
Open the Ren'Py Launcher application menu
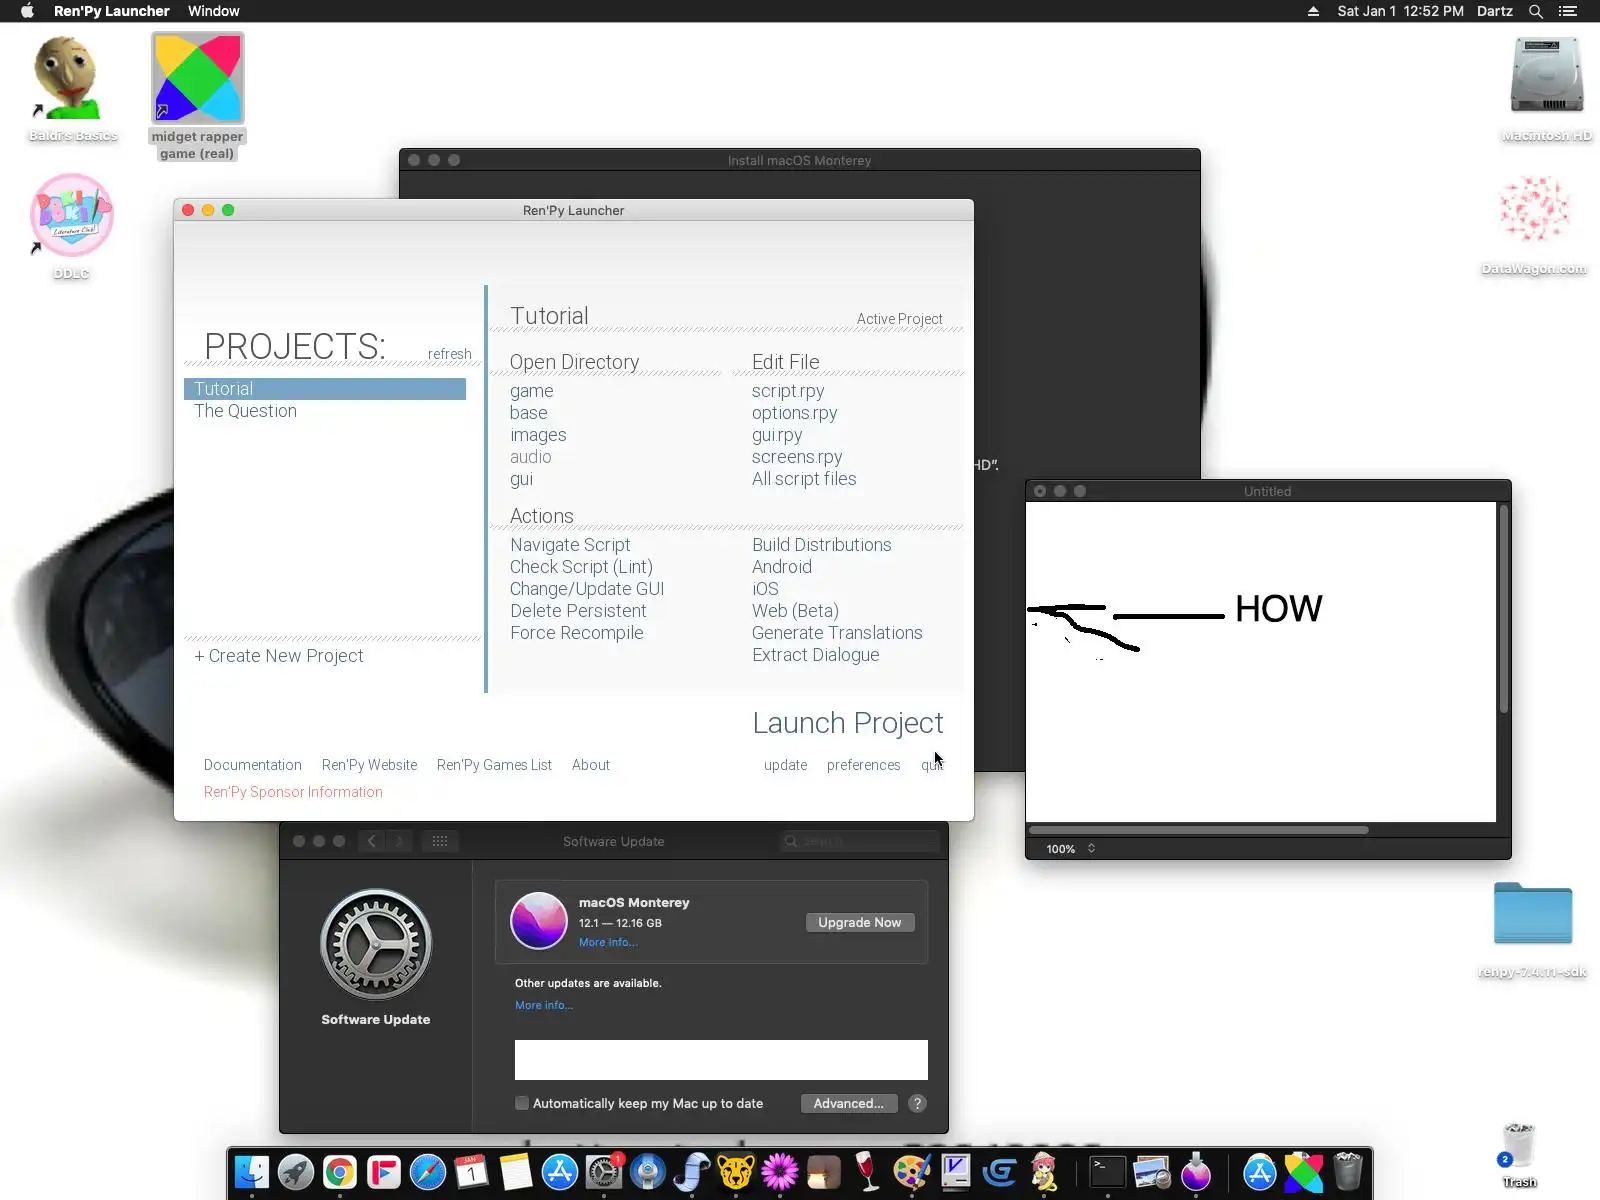point(112,11)
